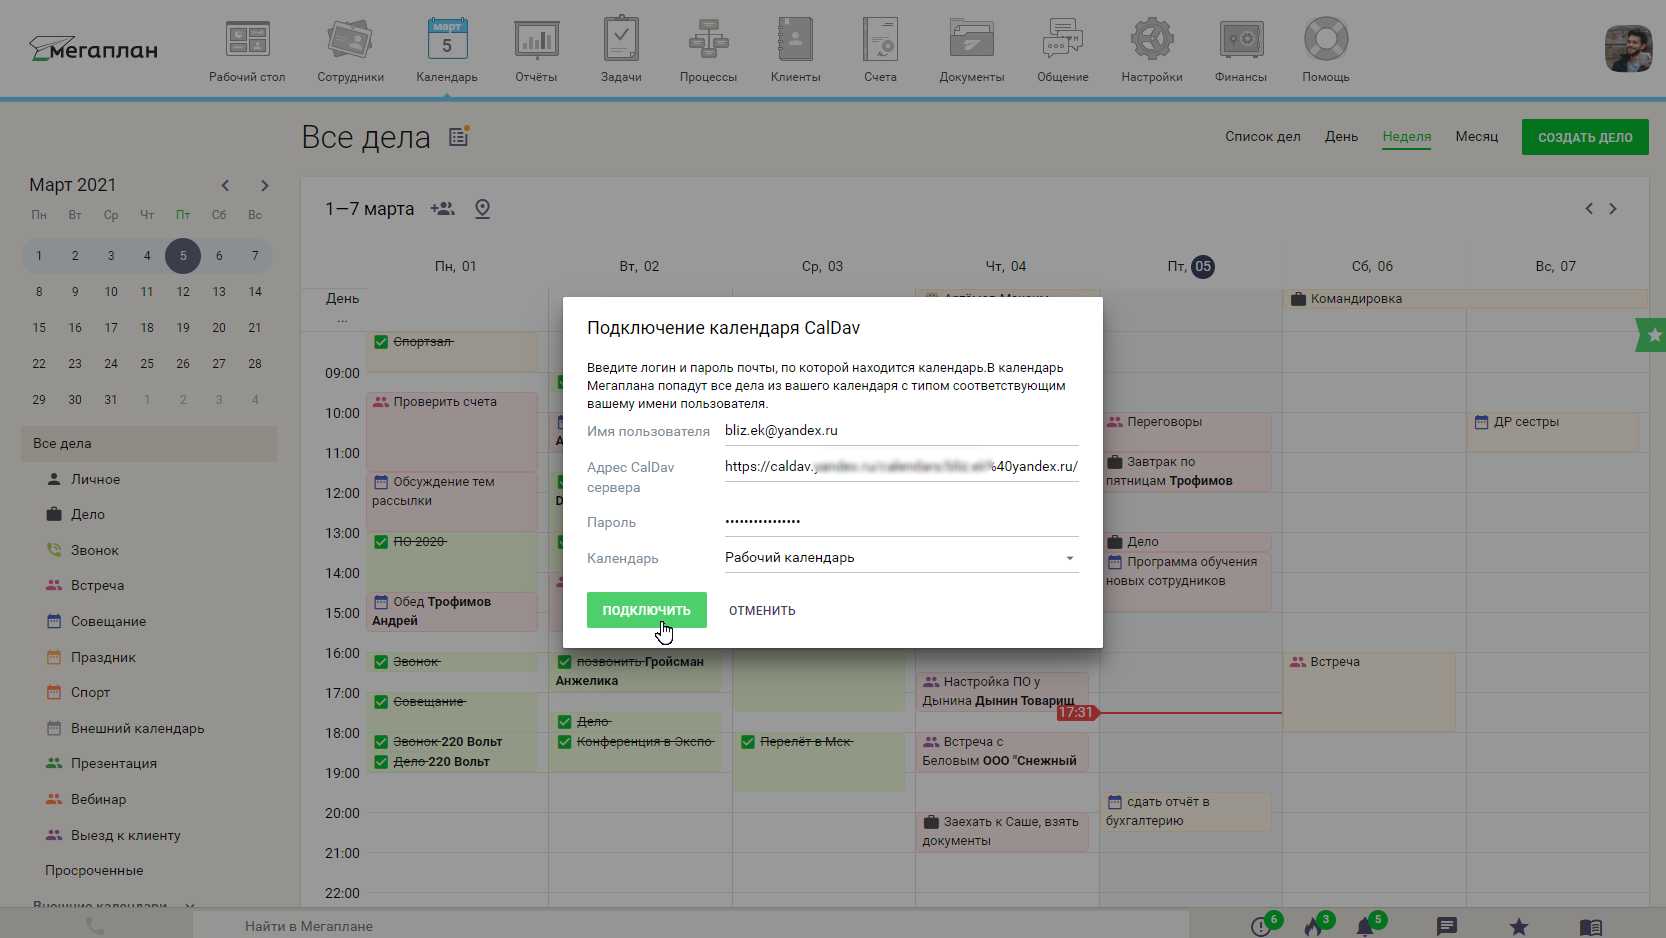Open the Командировка all-day event

(1465, 299)
